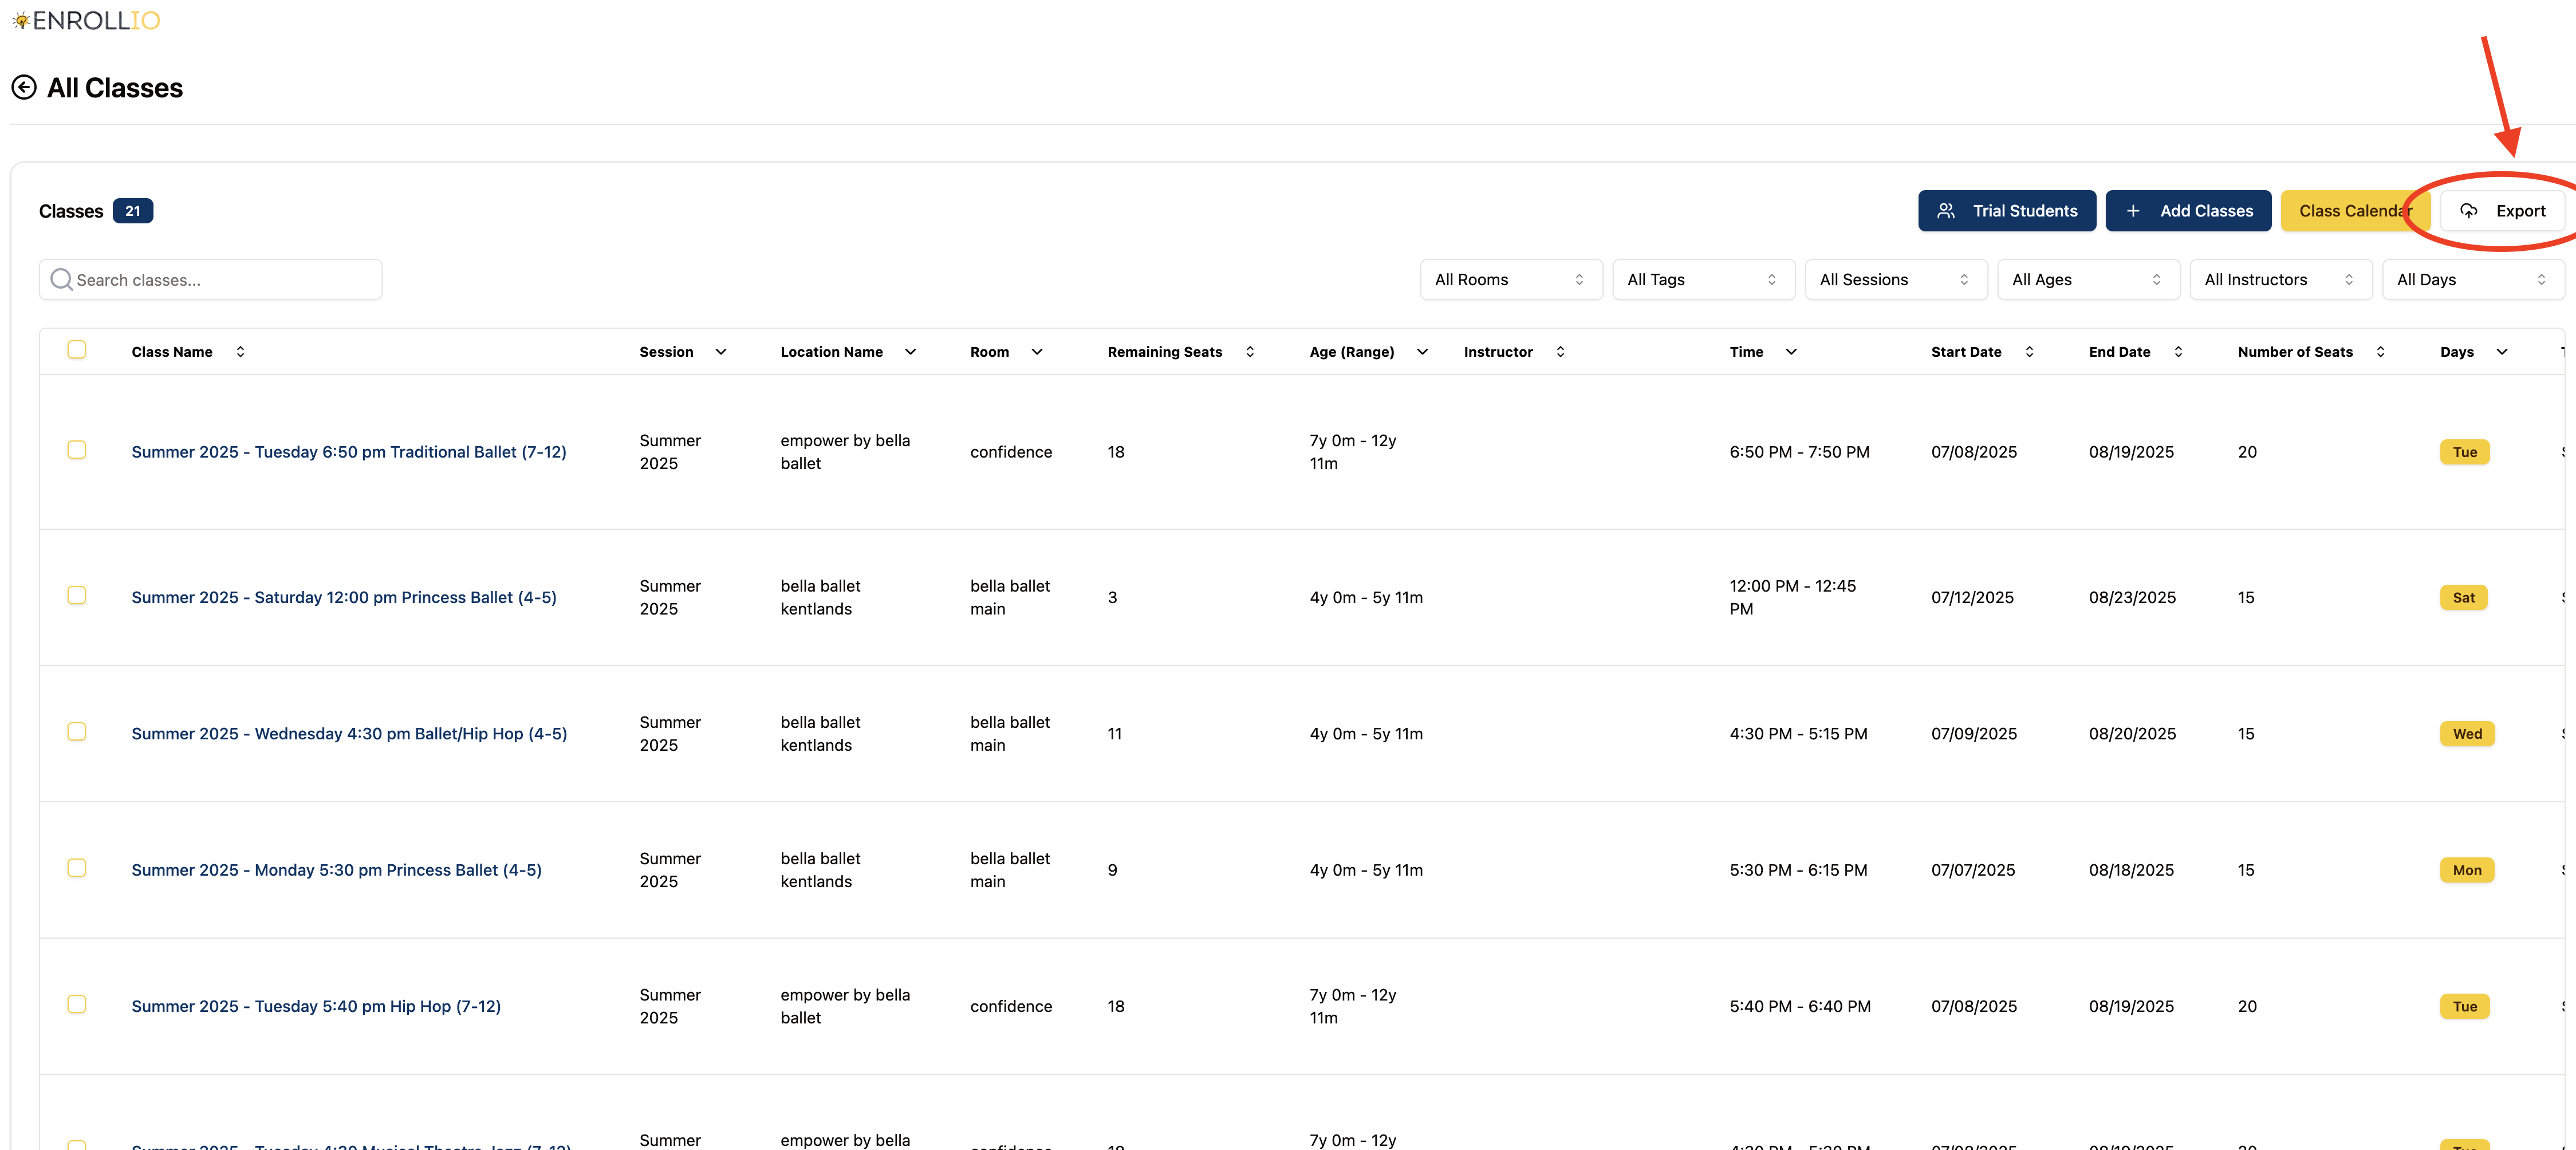The image size is (2576, 1150).
Task: Open Wednesday 4:30 pm Ballet/Hip Hop class
Action: coord(349,734)
